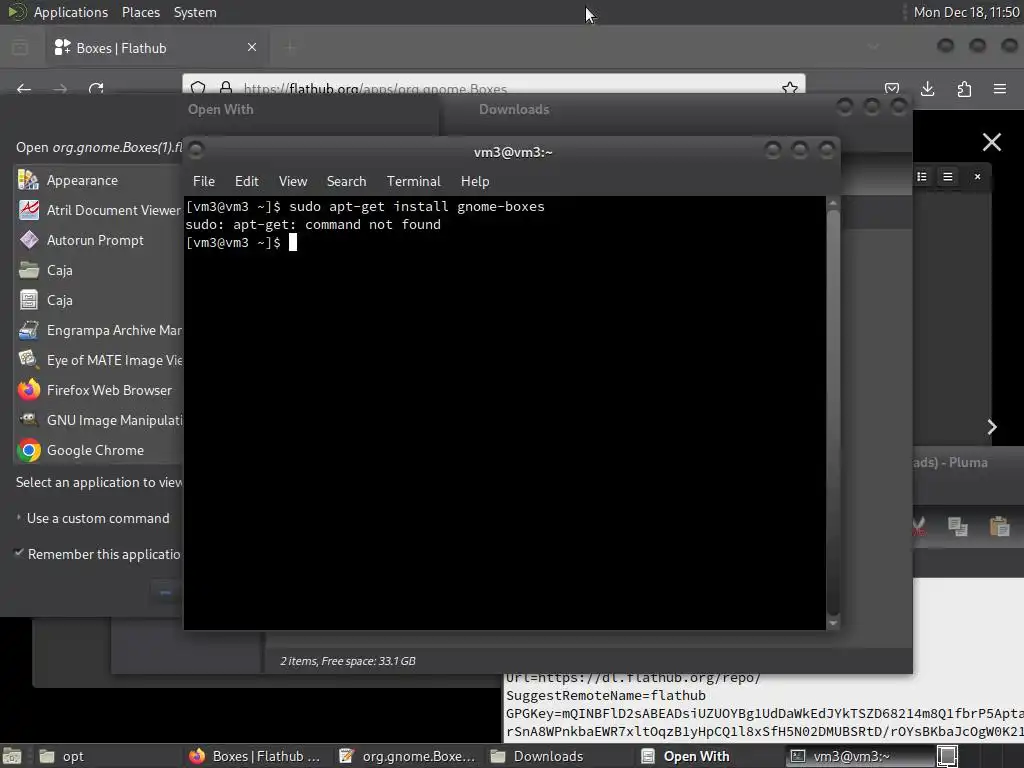Image resolution: width=1024 pixels, height=768 pixels.
Task: Click the large X close overlay button
Action: 991,142
